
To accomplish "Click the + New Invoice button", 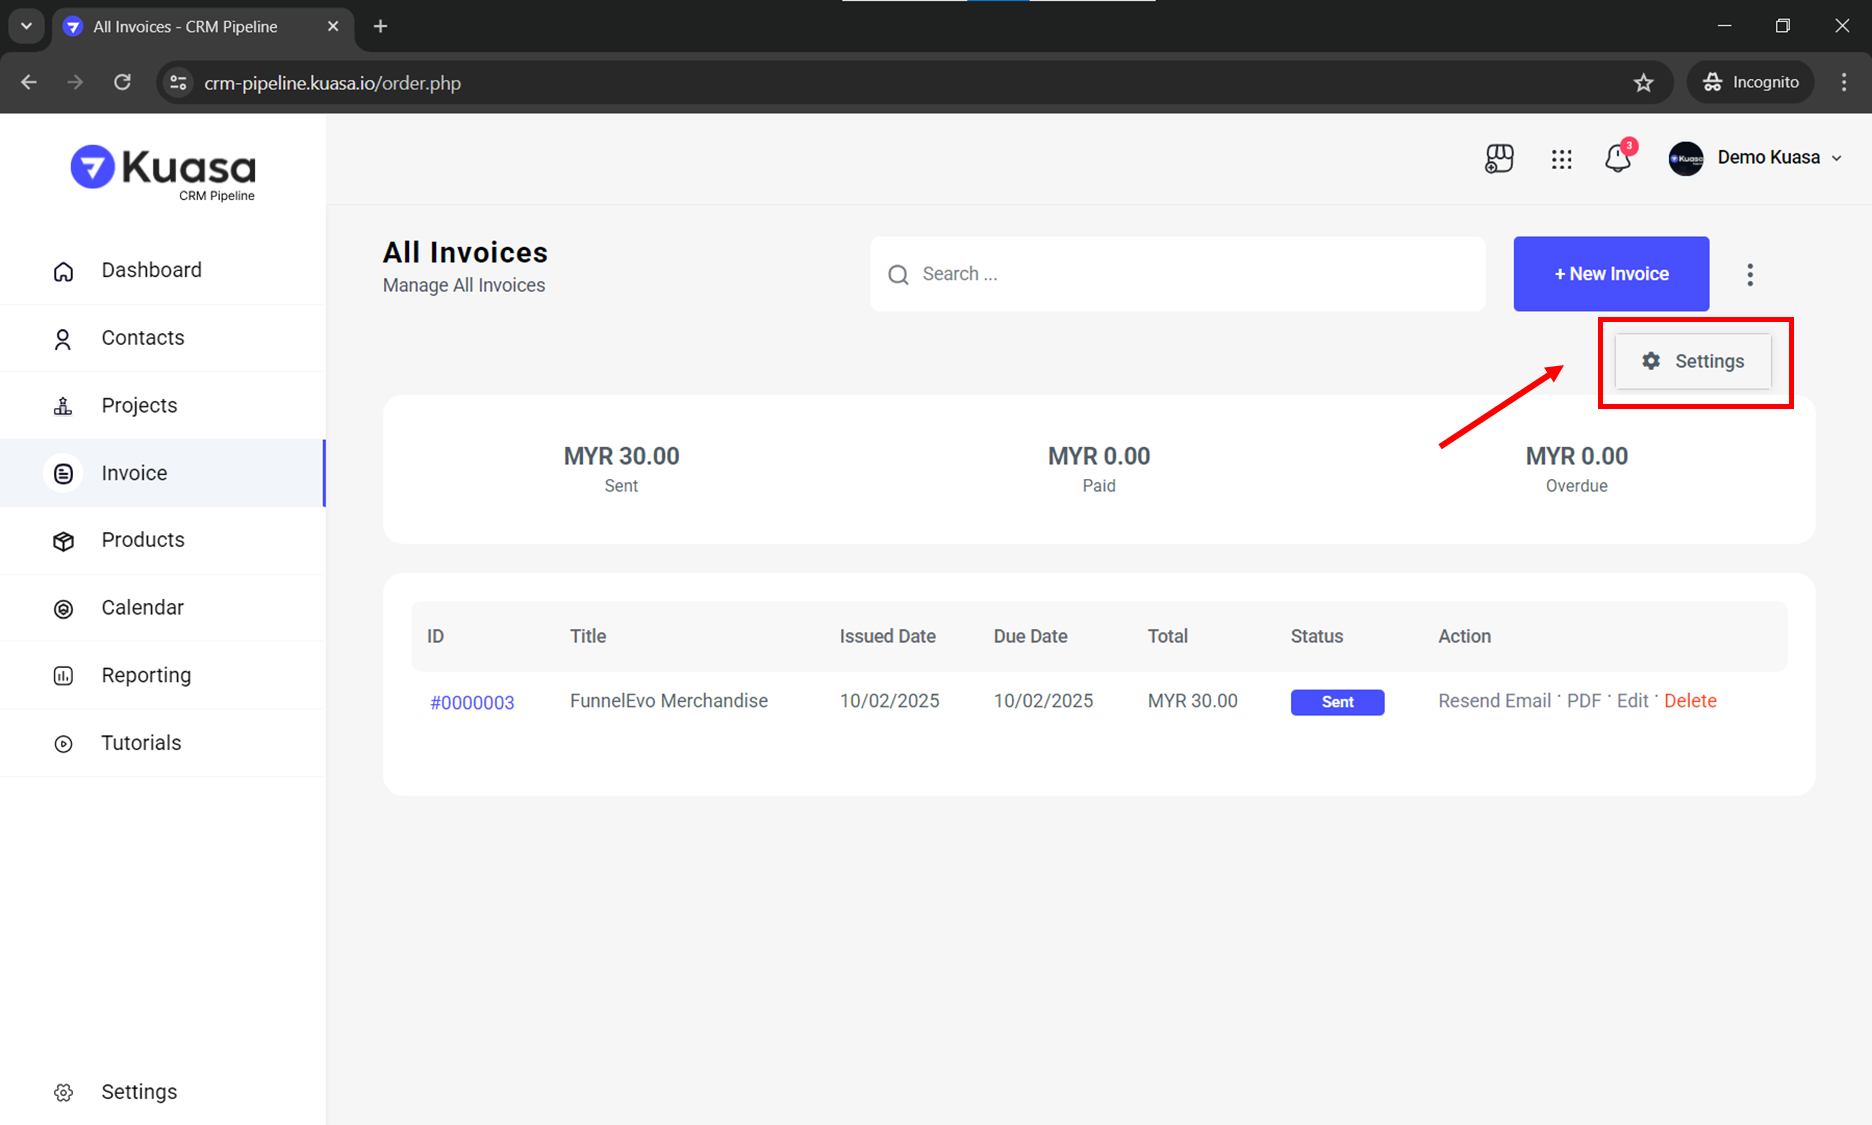I will (x=1610, y=274).
